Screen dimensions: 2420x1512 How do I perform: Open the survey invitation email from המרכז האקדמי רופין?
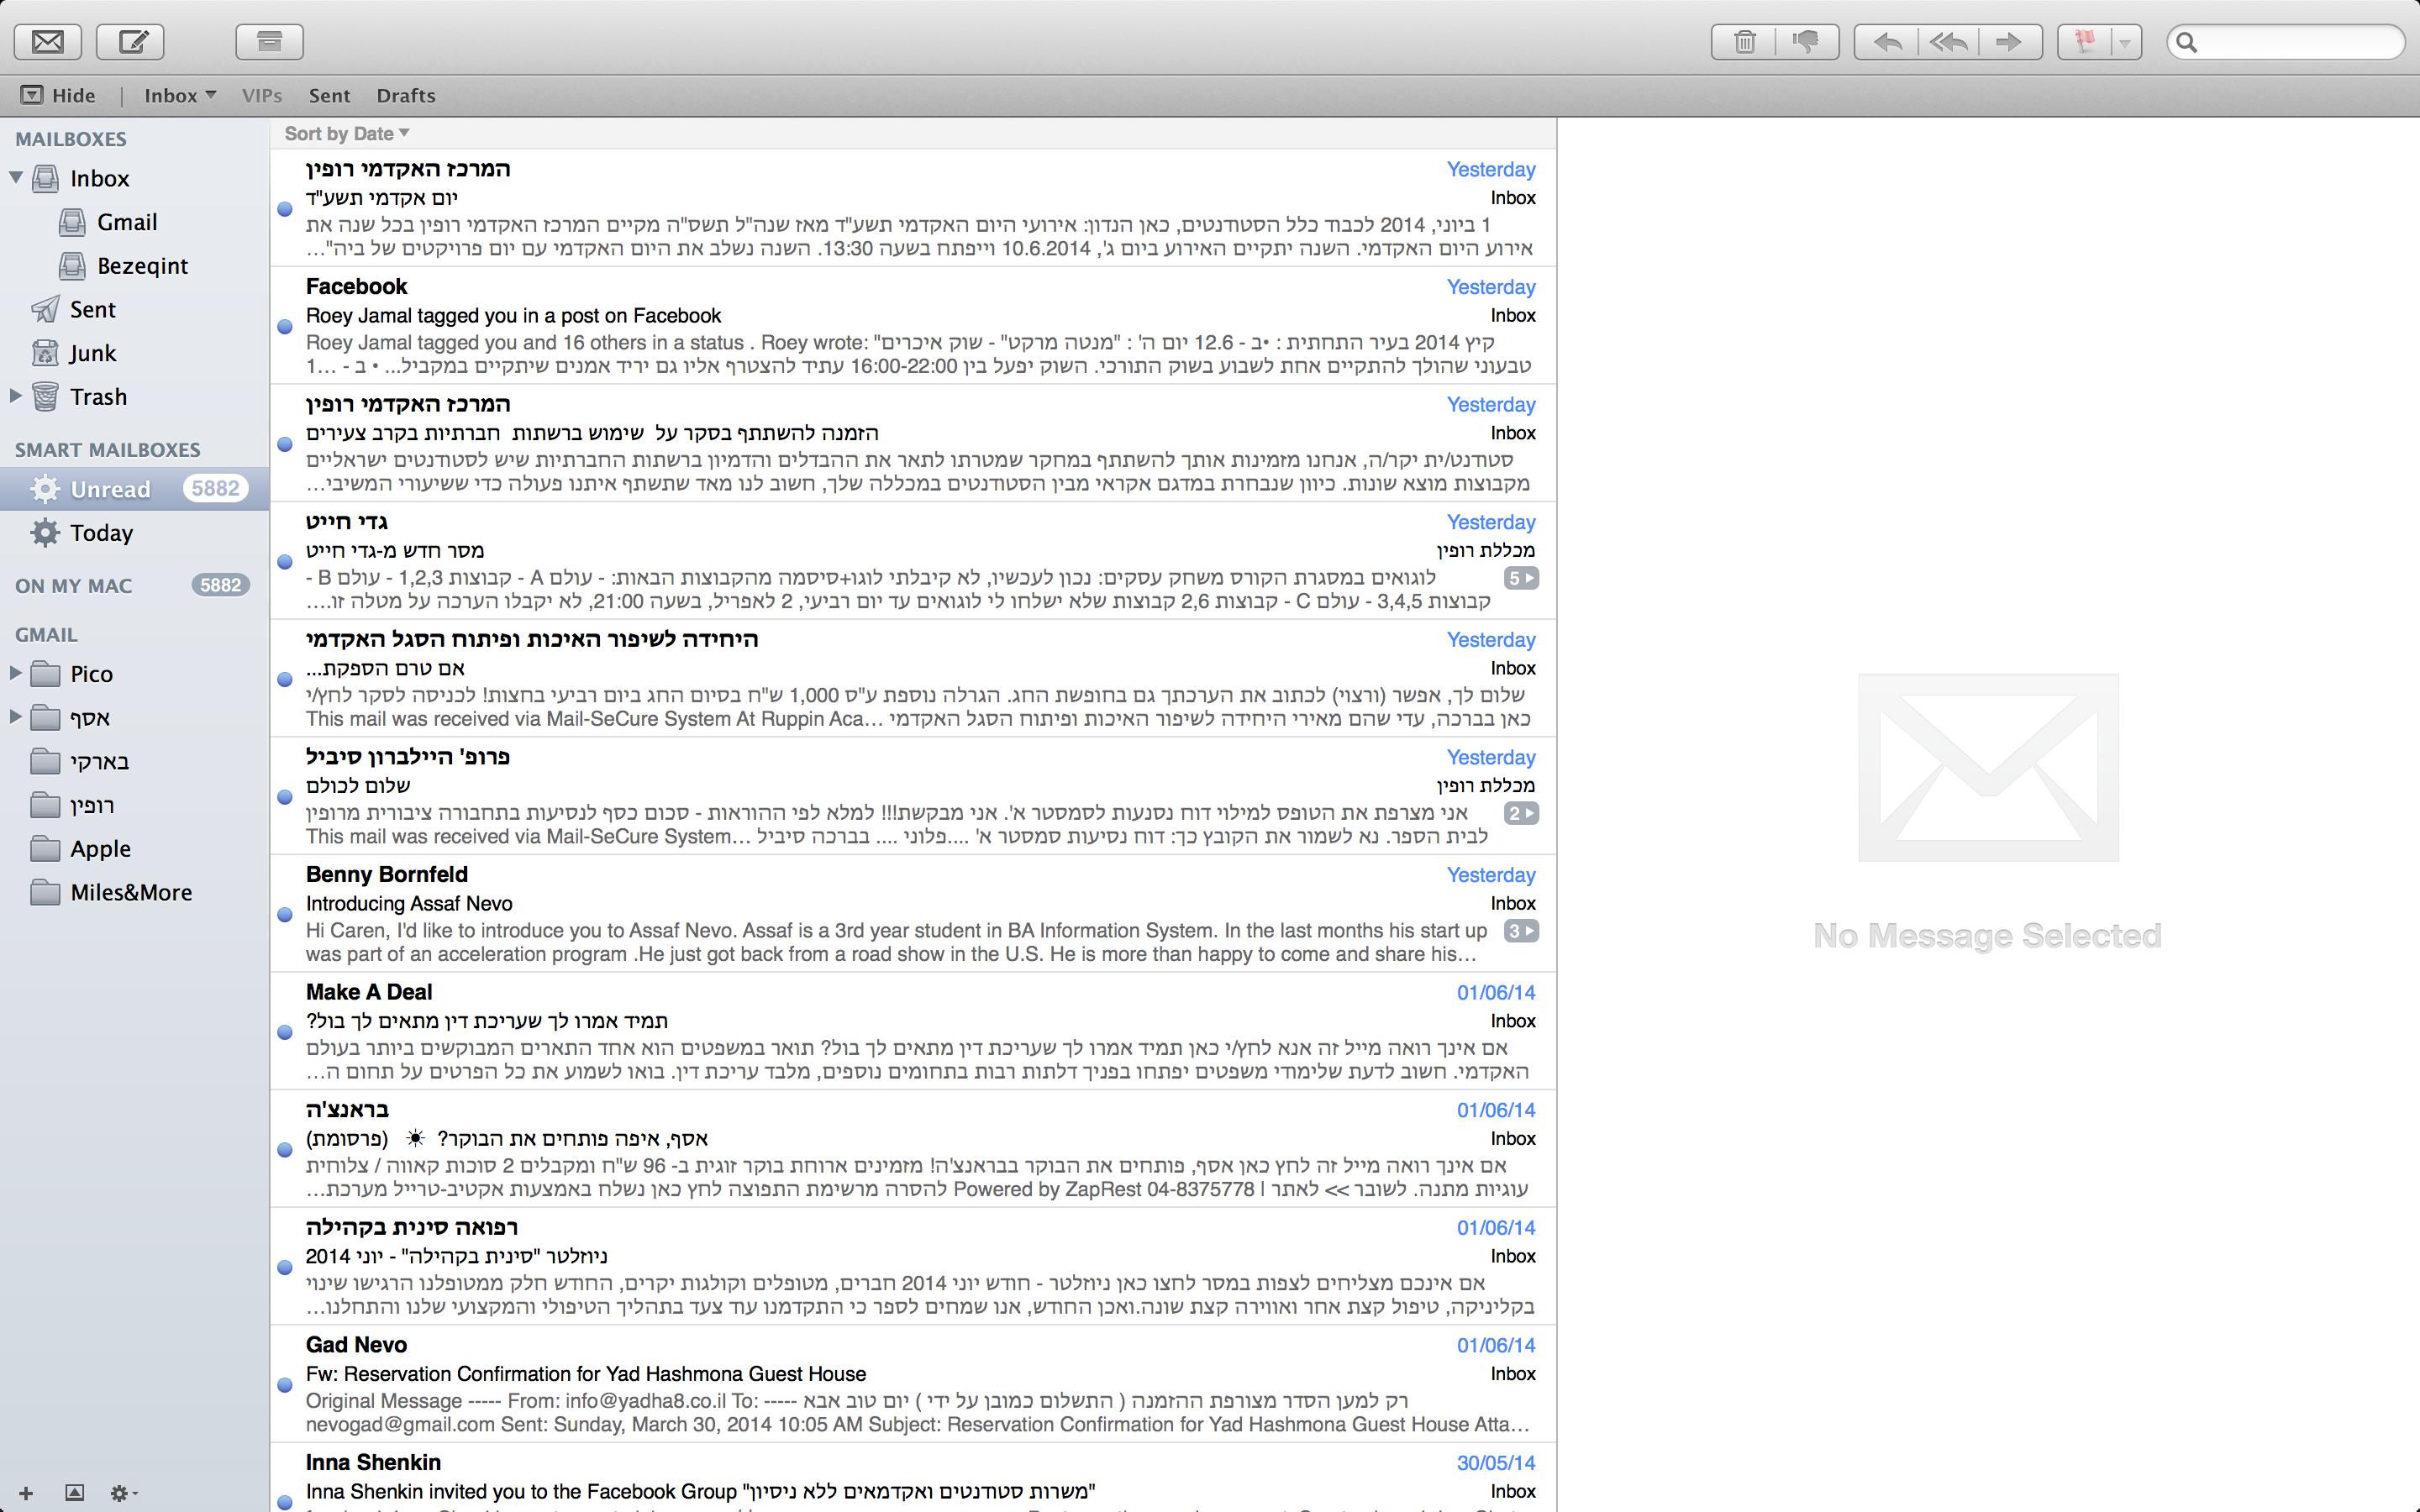point(913,443)
